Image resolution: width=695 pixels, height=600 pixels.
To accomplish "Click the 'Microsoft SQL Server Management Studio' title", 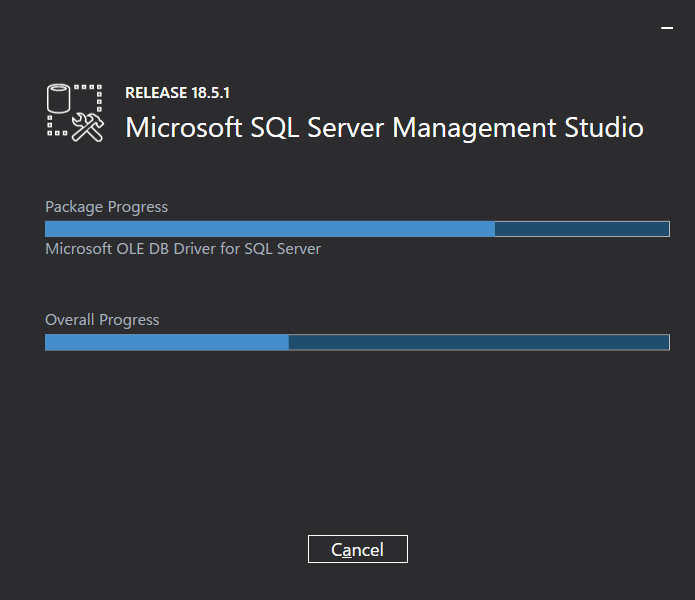I will [x=384, y=128].
